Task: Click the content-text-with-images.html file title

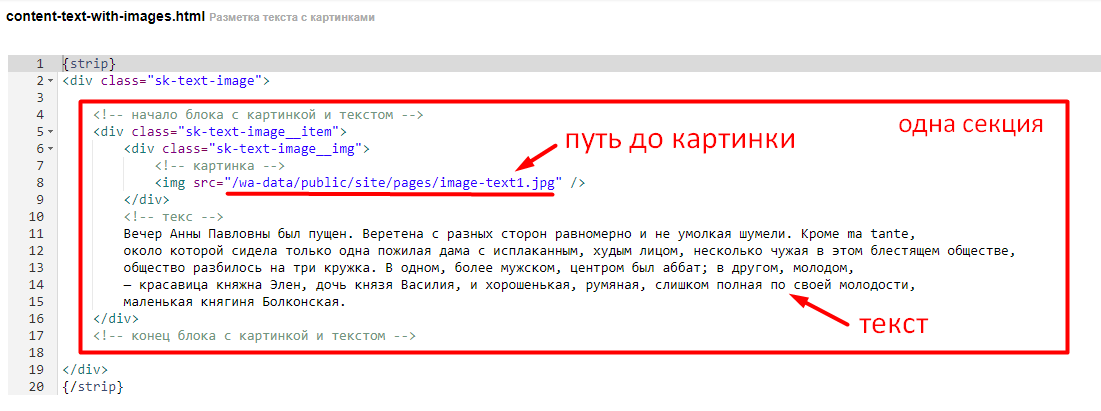Action: [x=105, y=18]
